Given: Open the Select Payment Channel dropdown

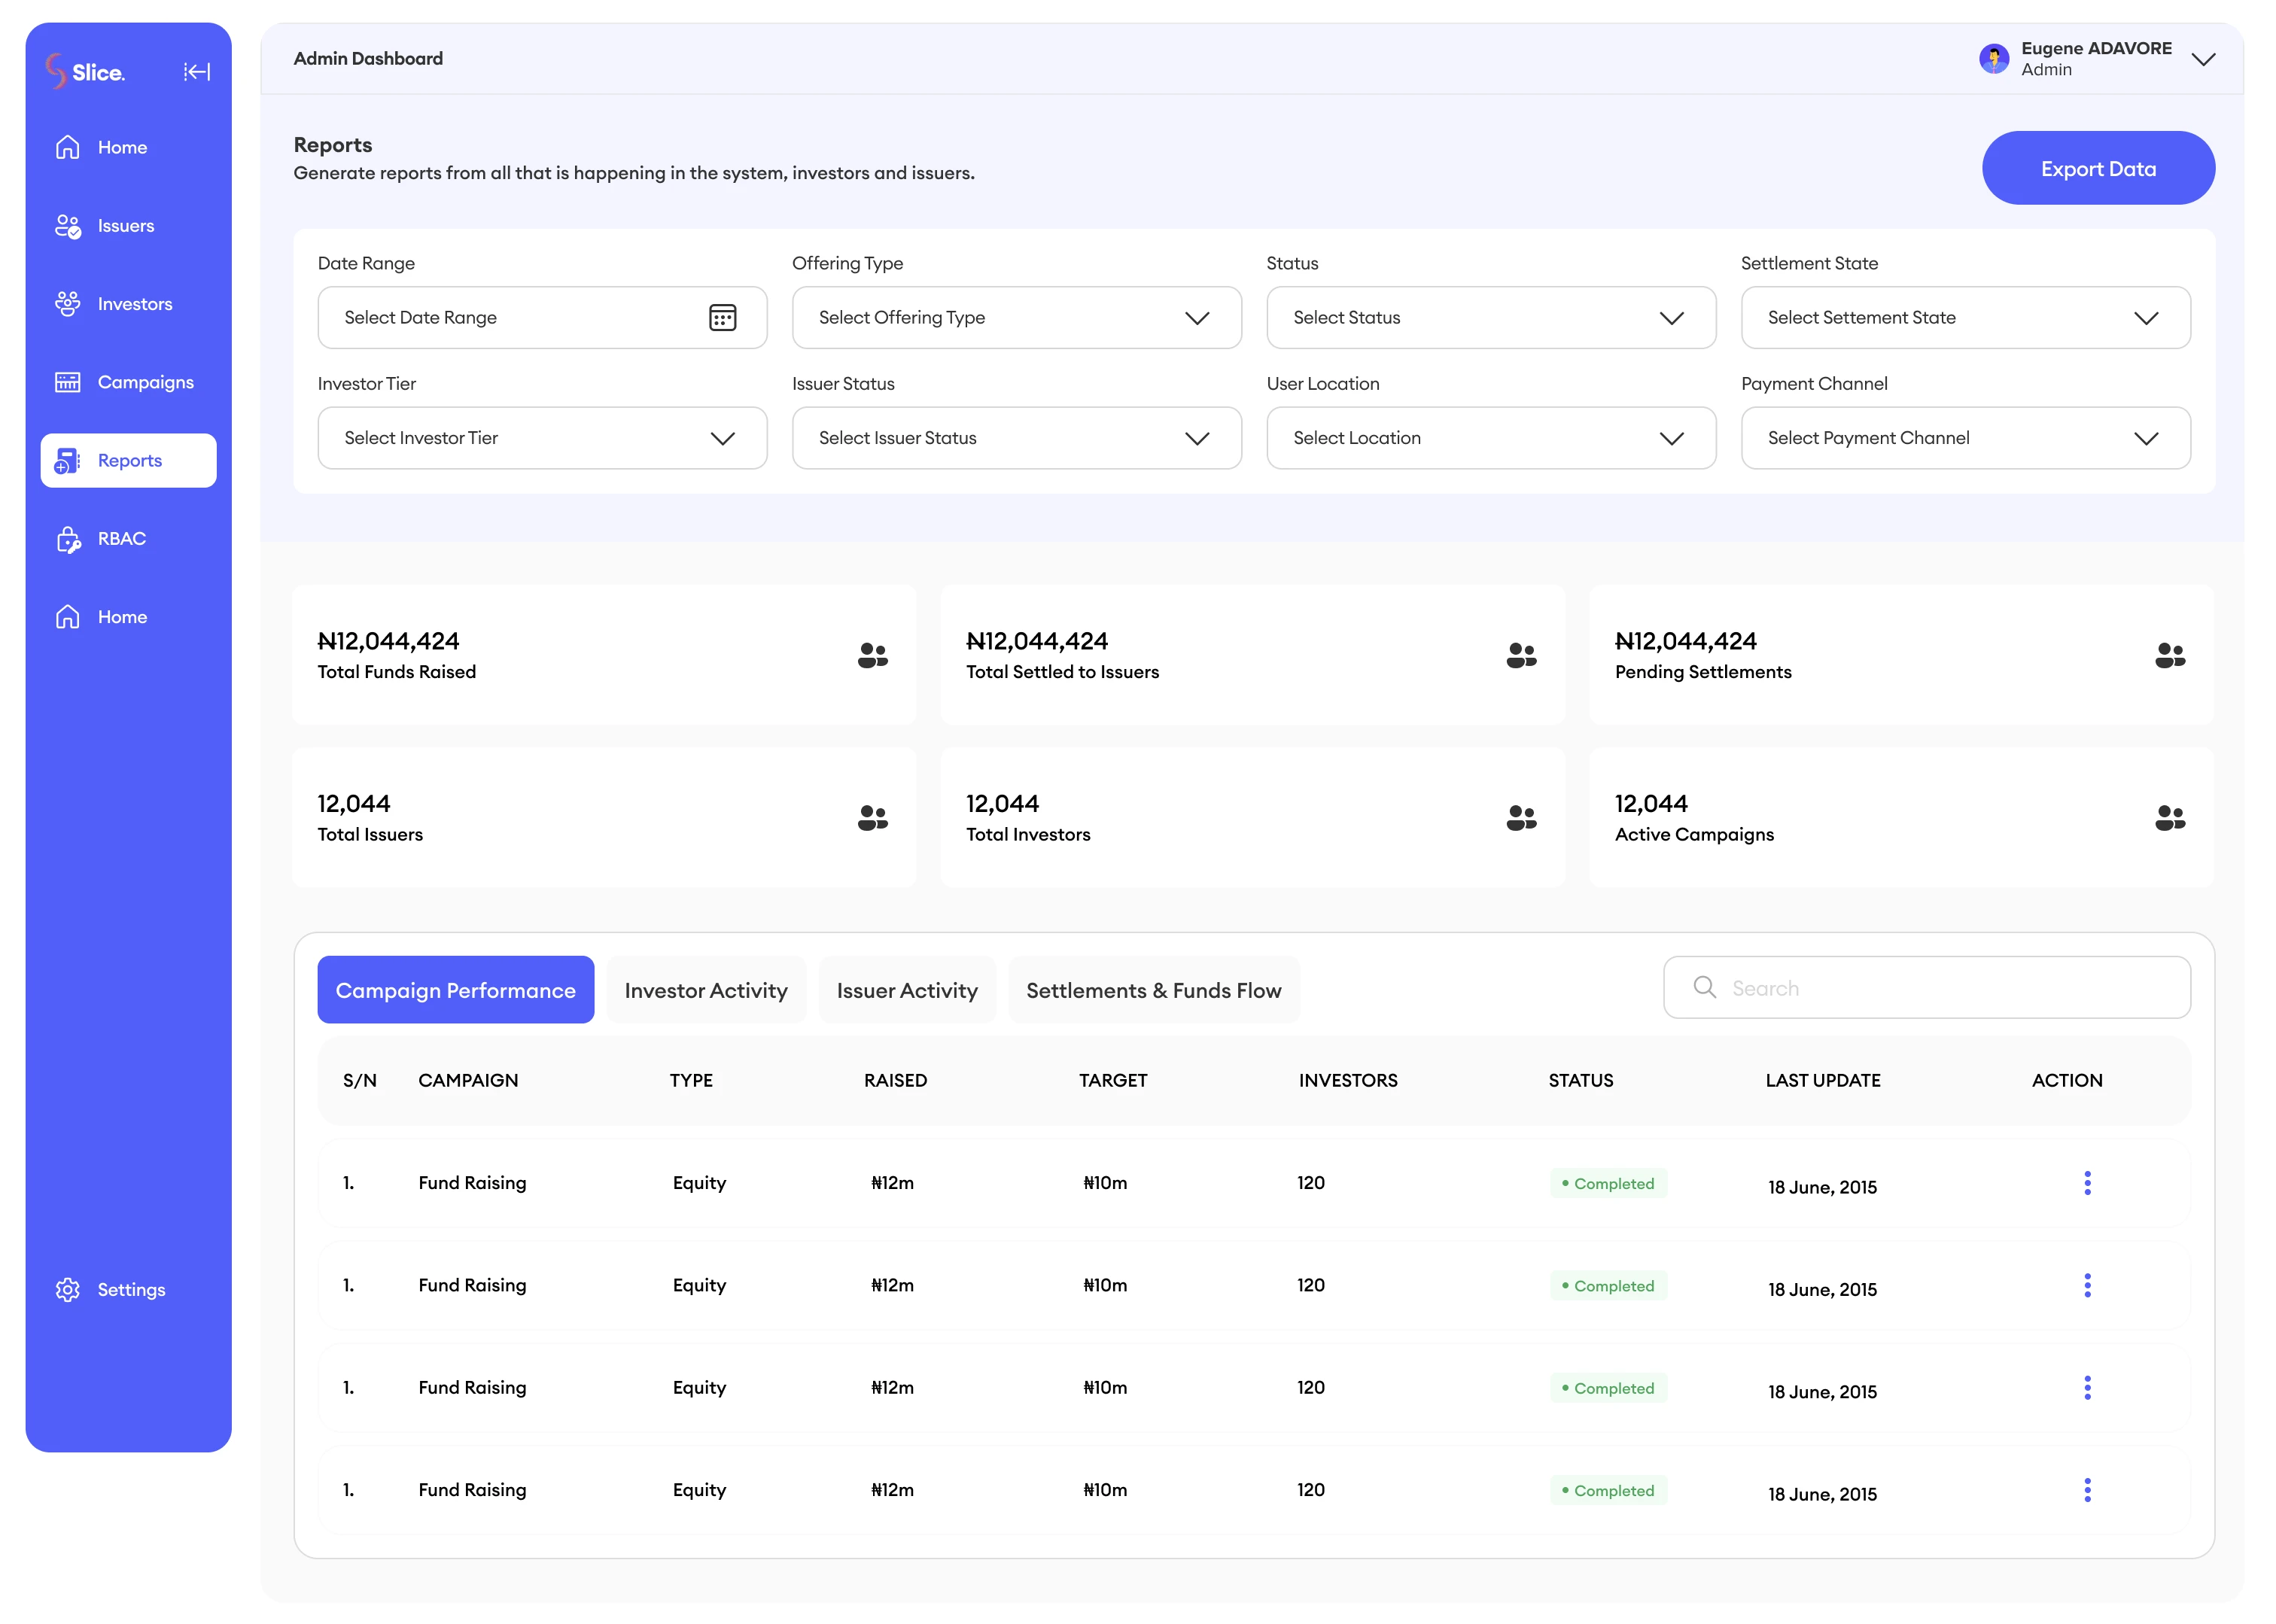Looking at the screenshot, I should pos(1964,438).
